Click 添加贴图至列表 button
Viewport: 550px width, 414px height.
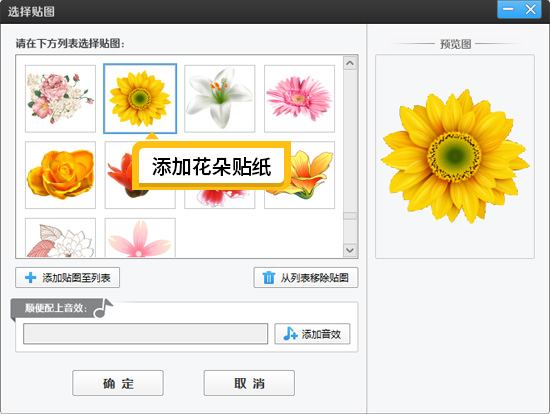tap(67, 278)
